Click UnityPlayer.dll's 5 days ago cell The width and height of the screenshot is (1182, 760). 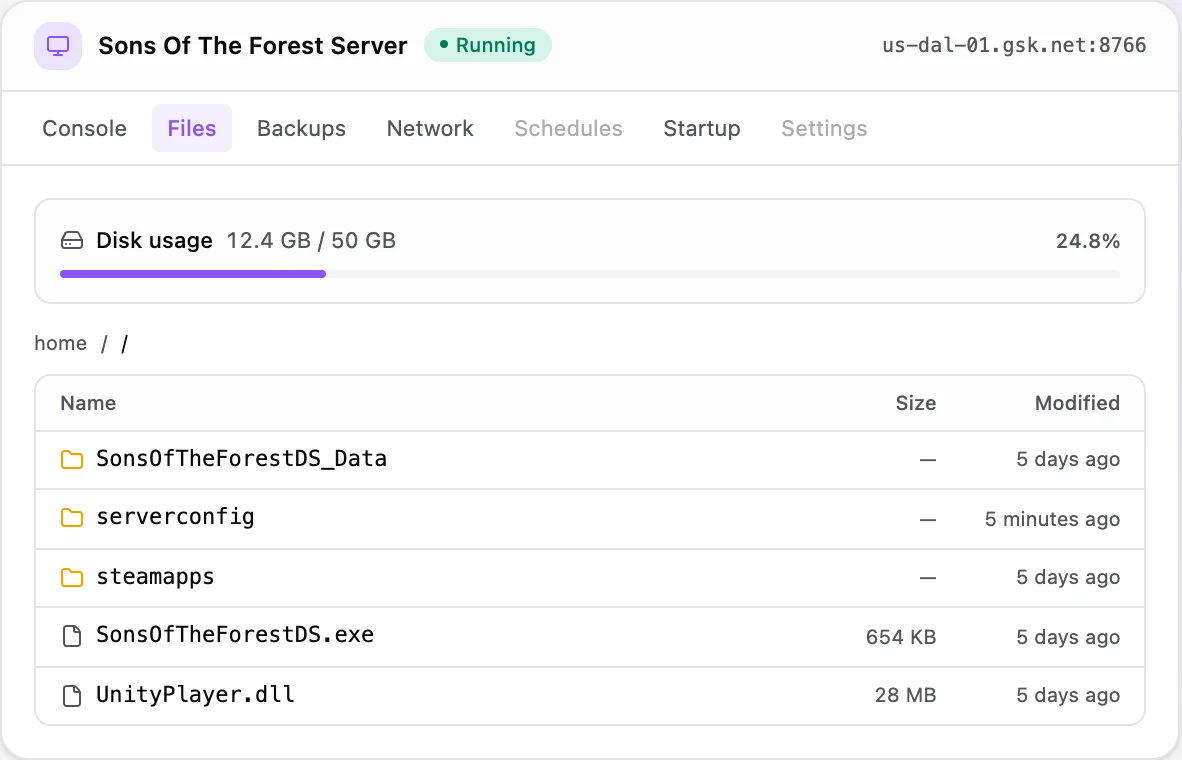click(1068, 695)
